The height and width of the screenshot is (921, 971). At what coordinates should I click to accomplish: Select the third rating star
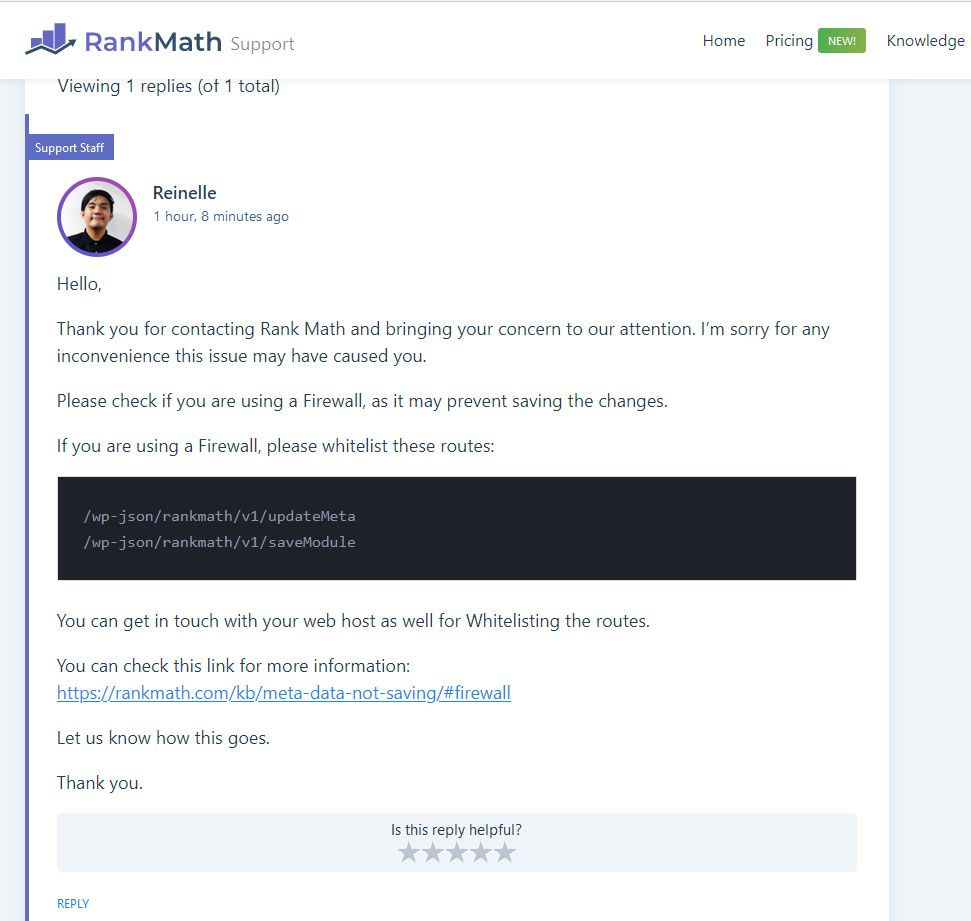coord(456,852)
